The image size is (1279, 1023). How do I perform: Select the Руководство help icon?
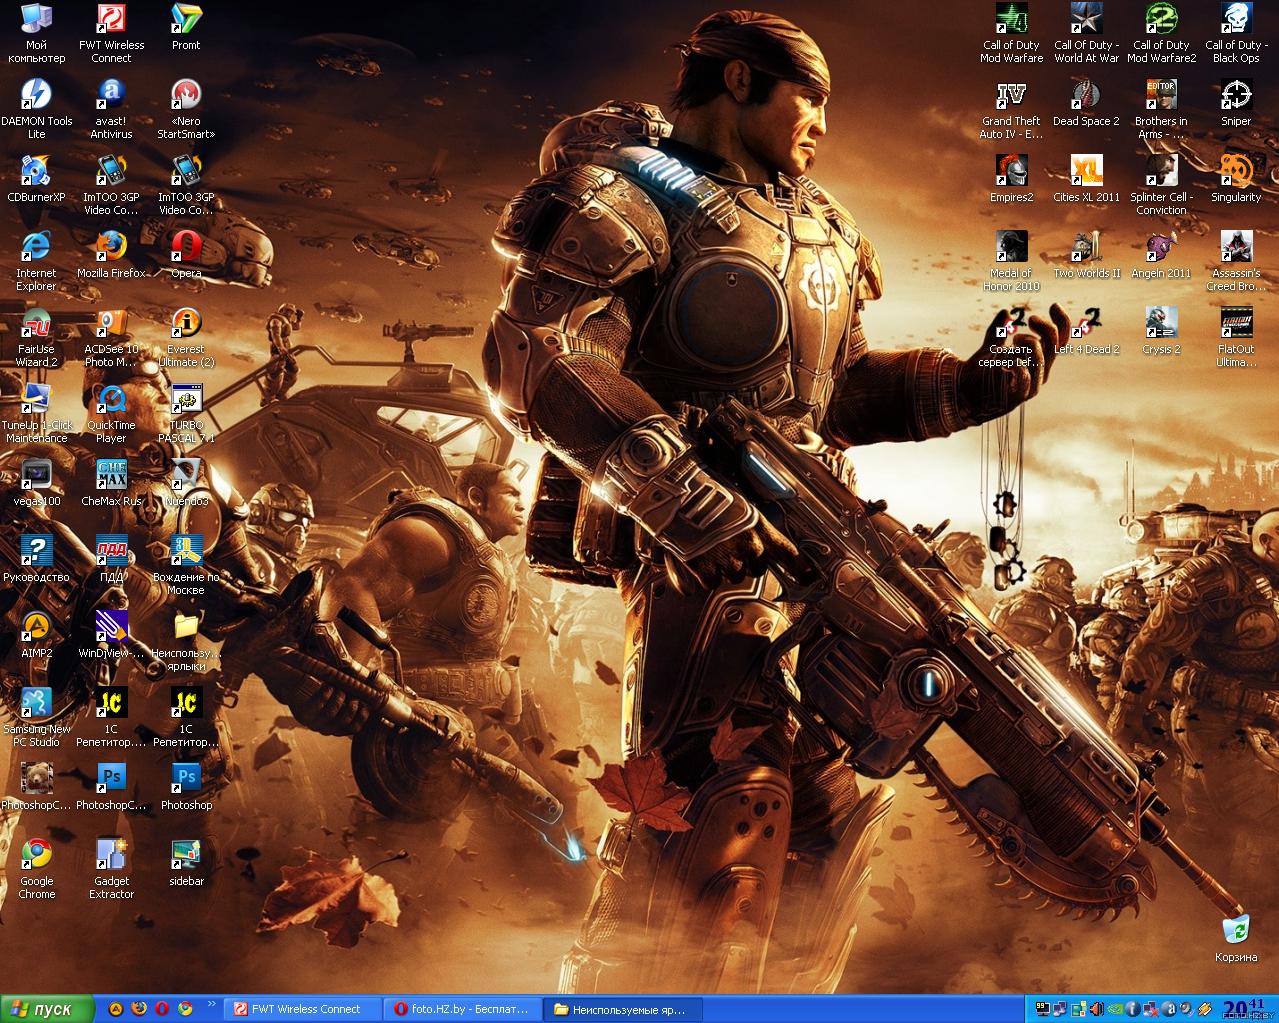click(36, 558)
